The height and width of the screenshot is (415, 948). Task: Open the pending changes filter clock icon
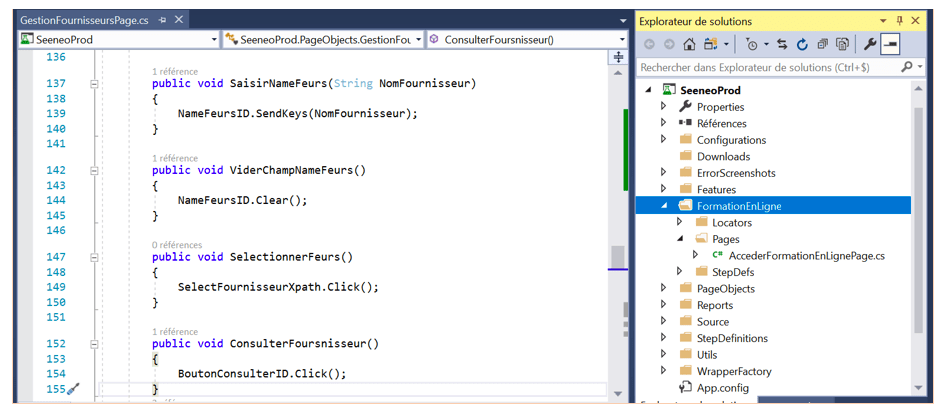752,44
